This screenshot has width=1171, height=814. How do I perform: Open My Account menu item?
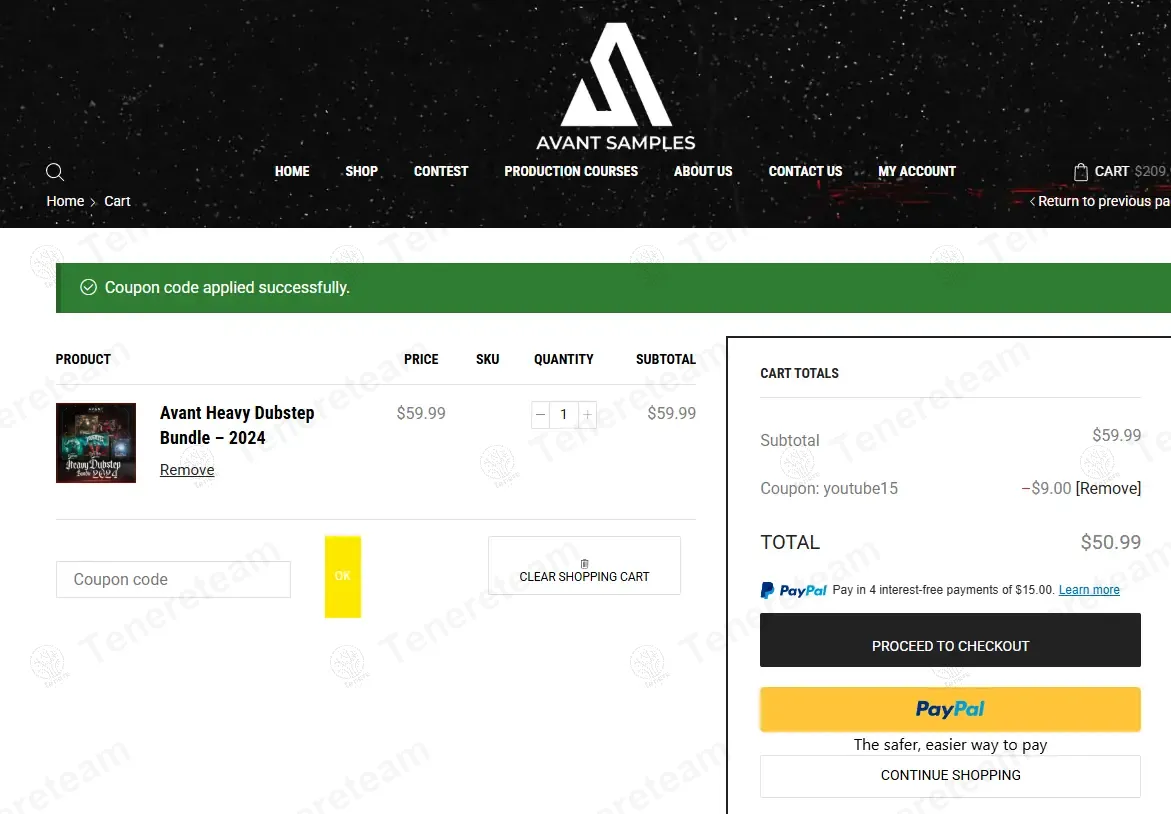pos(917,171)
